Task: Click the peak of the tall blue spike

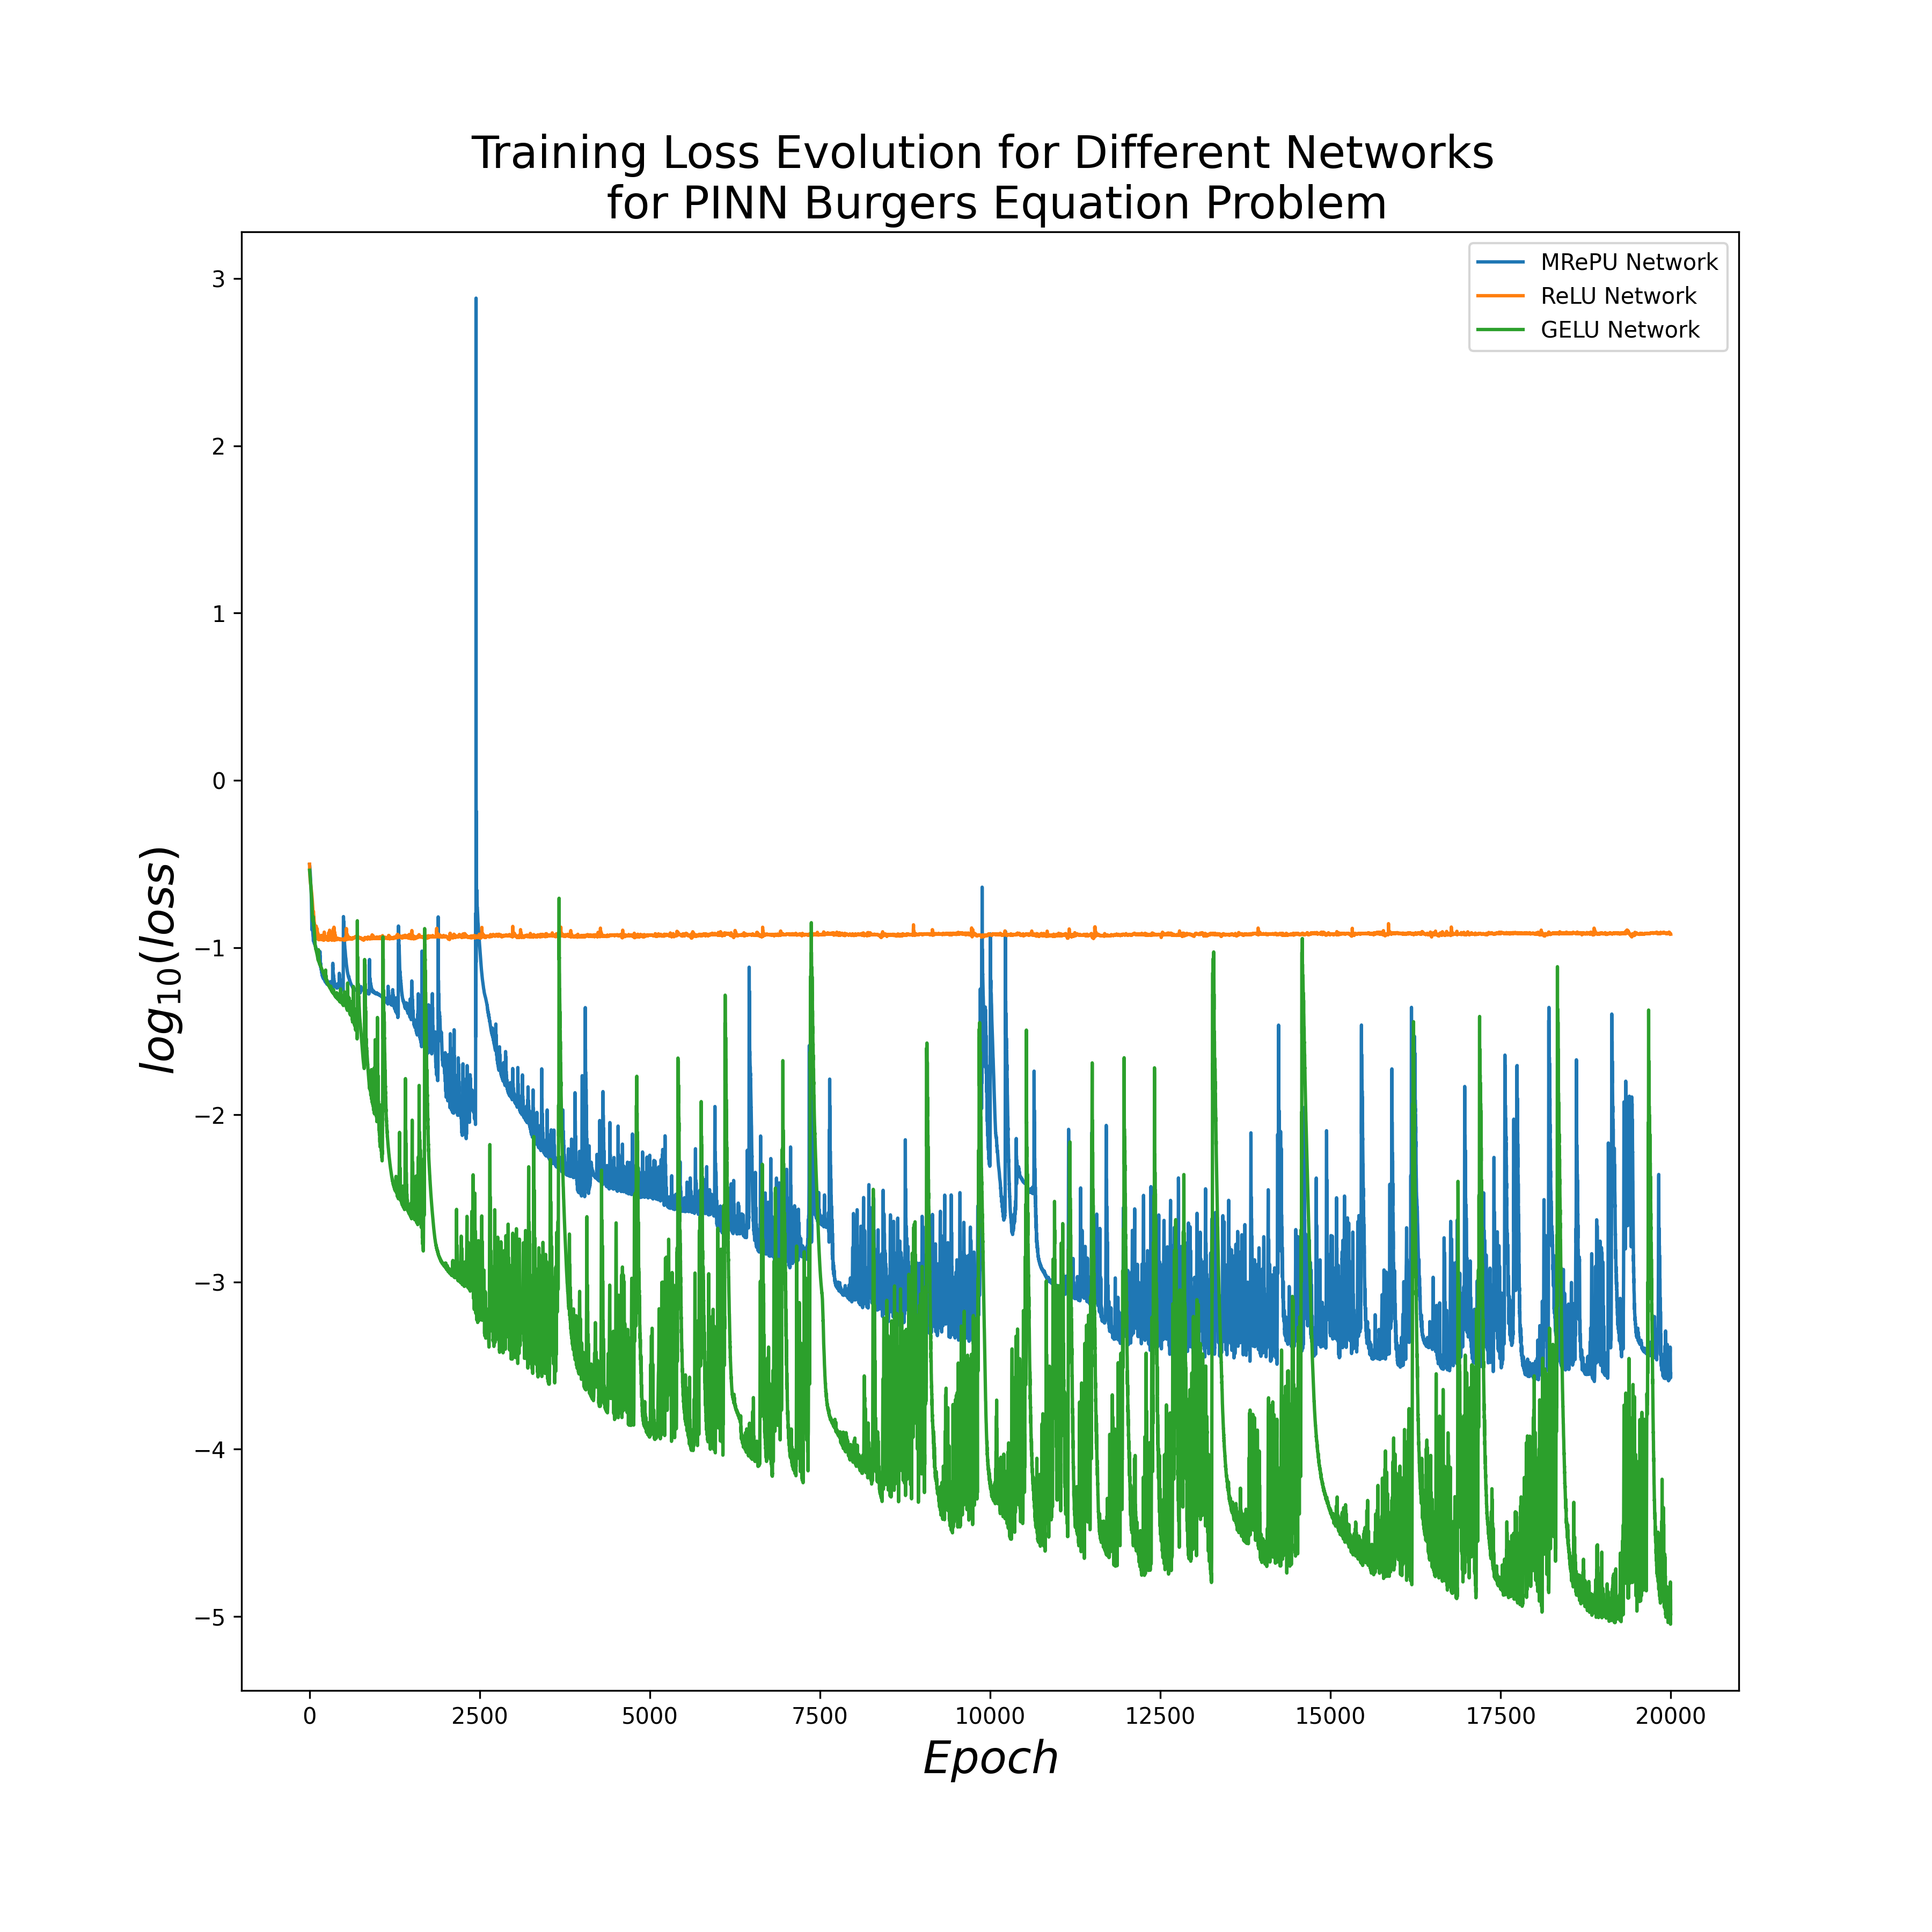Action: (476, 298)
